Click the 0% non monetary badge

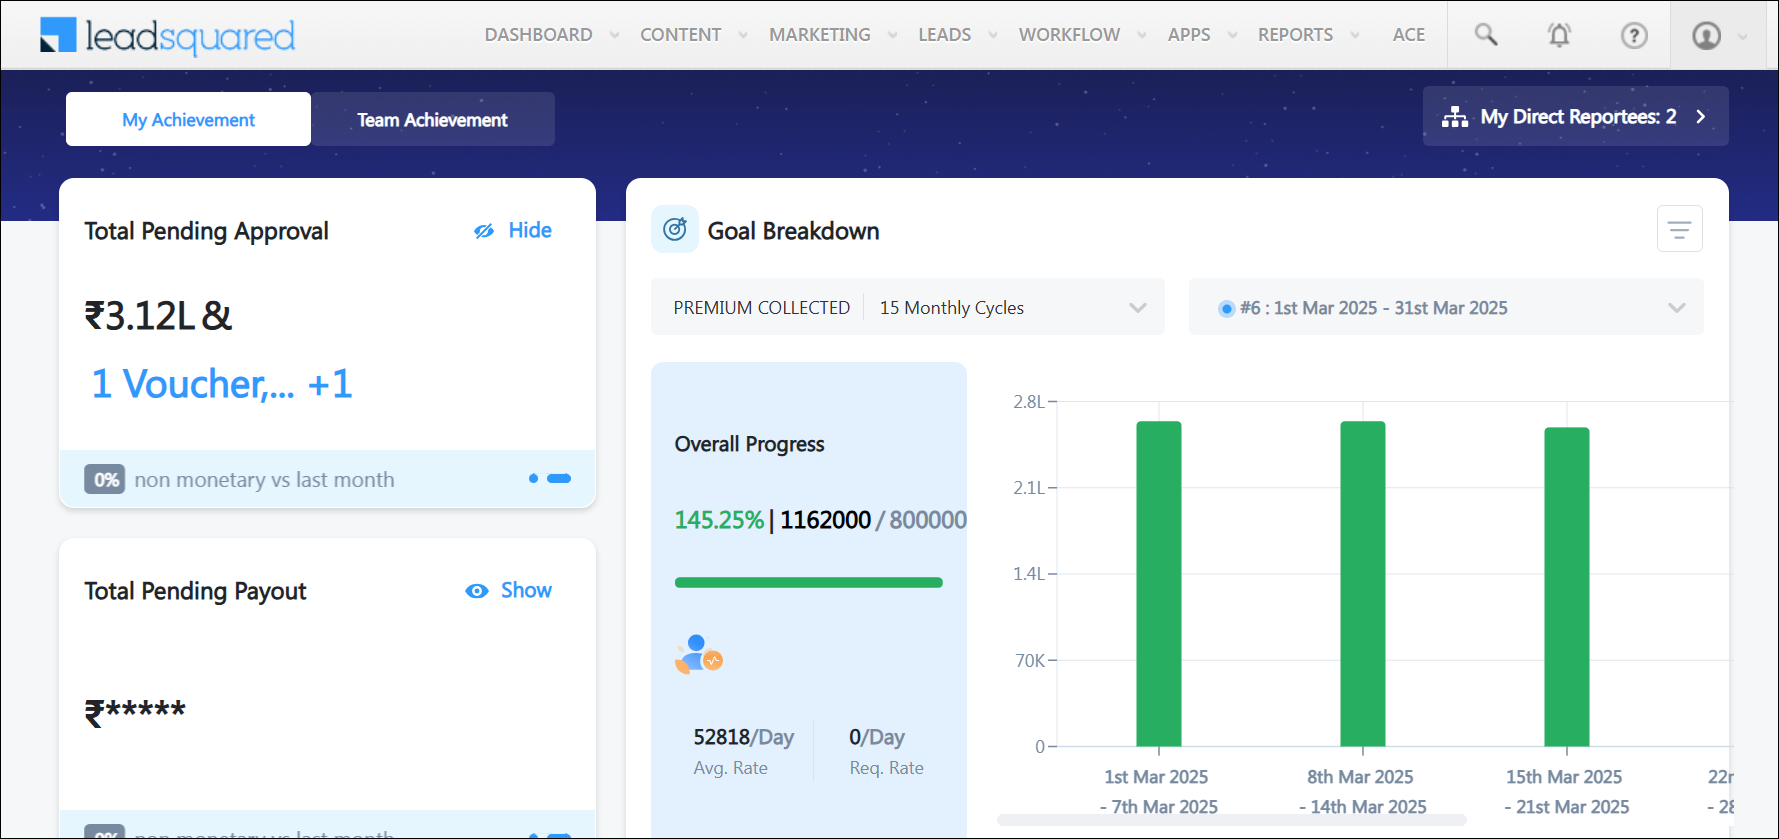coord(105,480)
